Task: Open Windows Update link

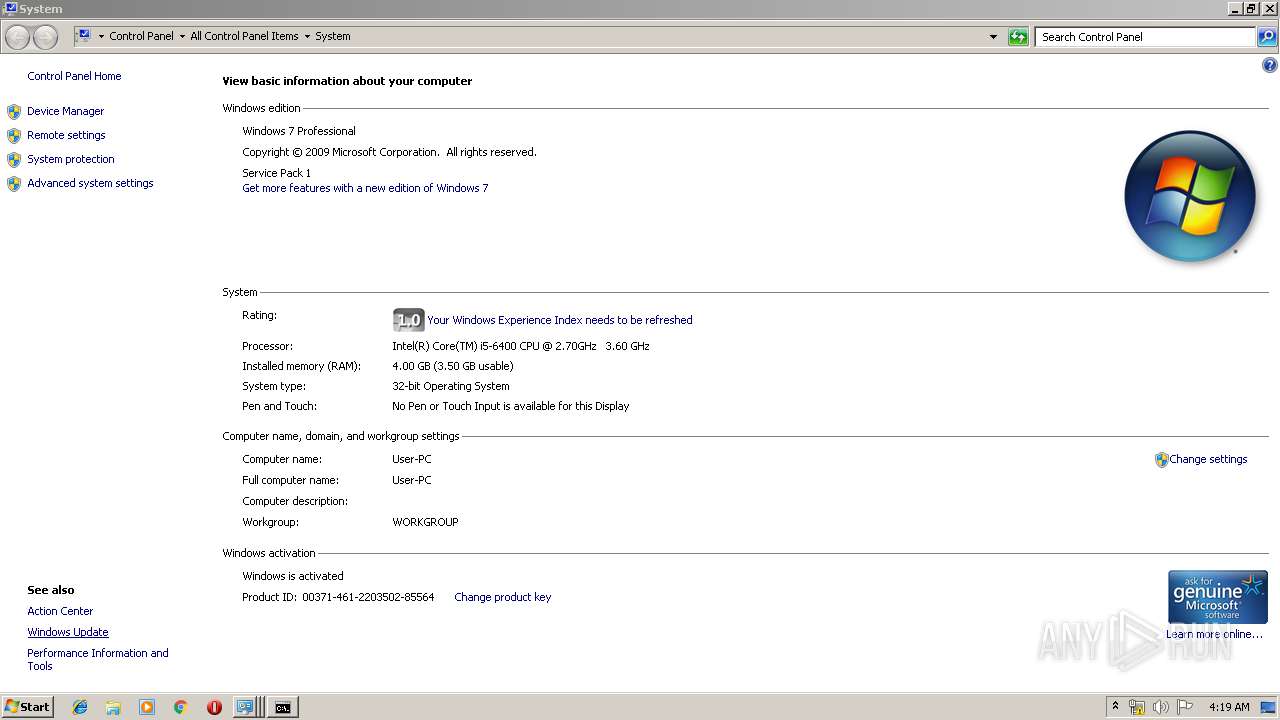Action: pyautogui.click(x=68, y=632)
